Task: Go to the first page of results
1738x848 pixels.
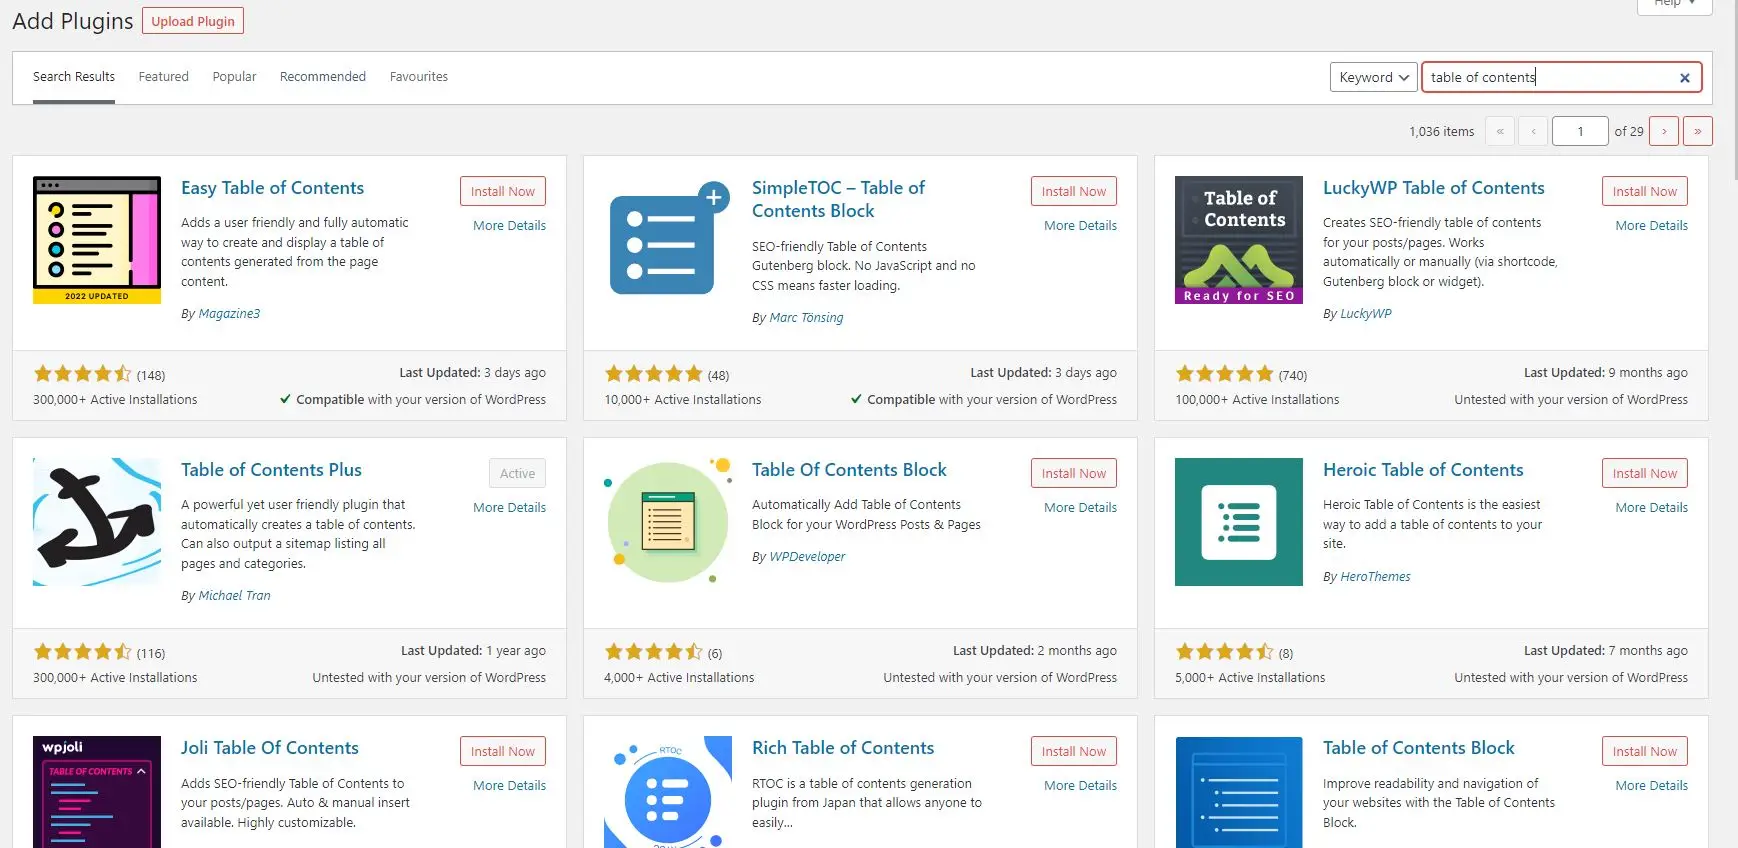Action: point(1500,131)
